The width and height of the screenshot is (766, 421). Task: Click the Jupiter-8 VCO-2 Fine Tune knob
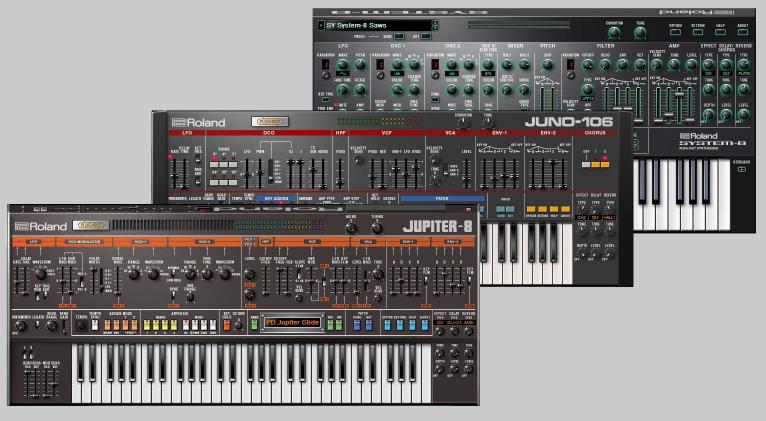207,274
